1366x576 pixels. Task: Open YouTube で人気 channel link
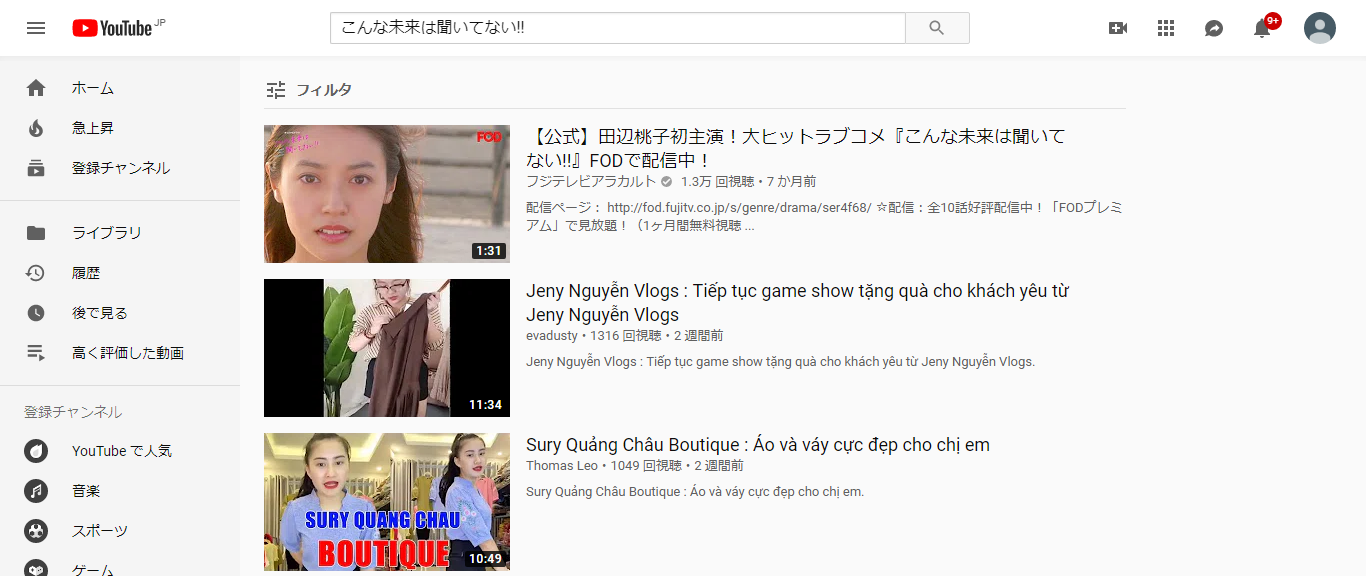pos(122,451)
